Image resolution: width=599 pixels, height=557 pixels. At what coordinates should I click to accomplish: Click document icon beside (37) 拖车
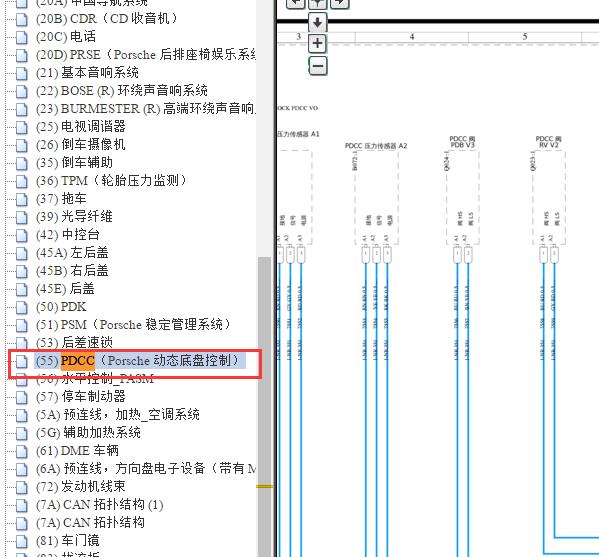[x=22, y=199]
